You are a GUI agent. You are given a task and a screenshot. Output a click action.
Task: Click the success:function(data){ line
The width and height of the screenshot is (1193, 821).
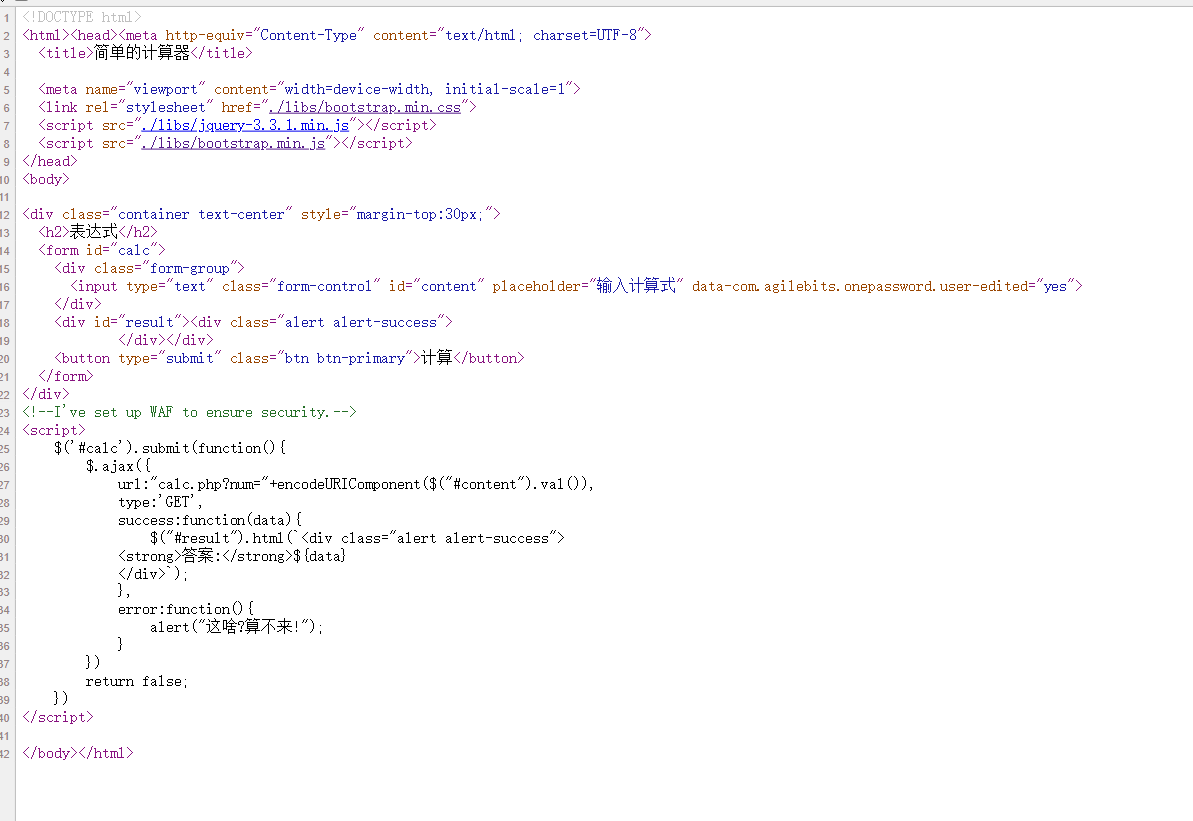210,520
